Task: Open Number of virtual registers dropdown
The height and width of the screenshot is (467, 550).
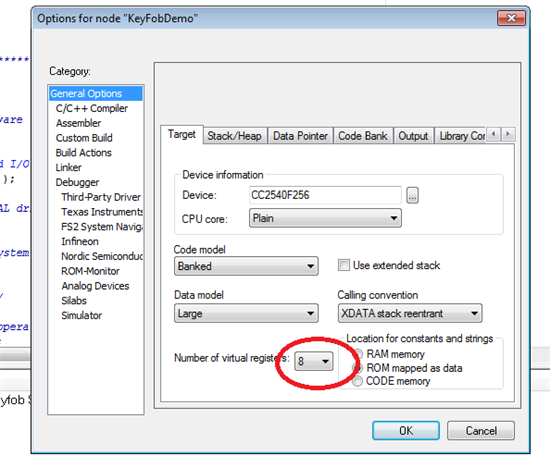Action: 314,361
